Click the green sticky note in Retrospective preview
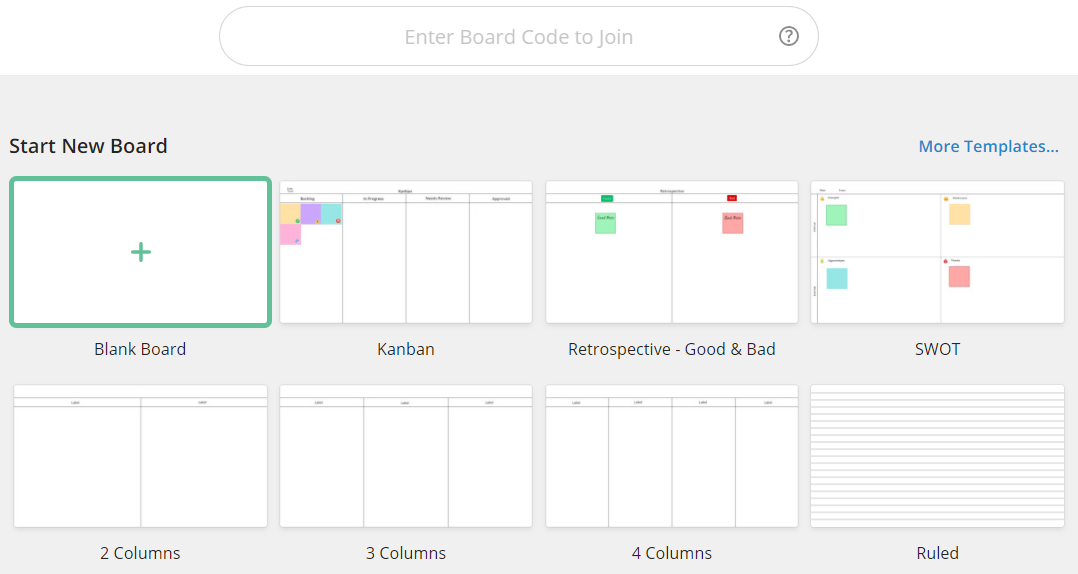This screenshot has height=574, width=1078. (606, 223)
